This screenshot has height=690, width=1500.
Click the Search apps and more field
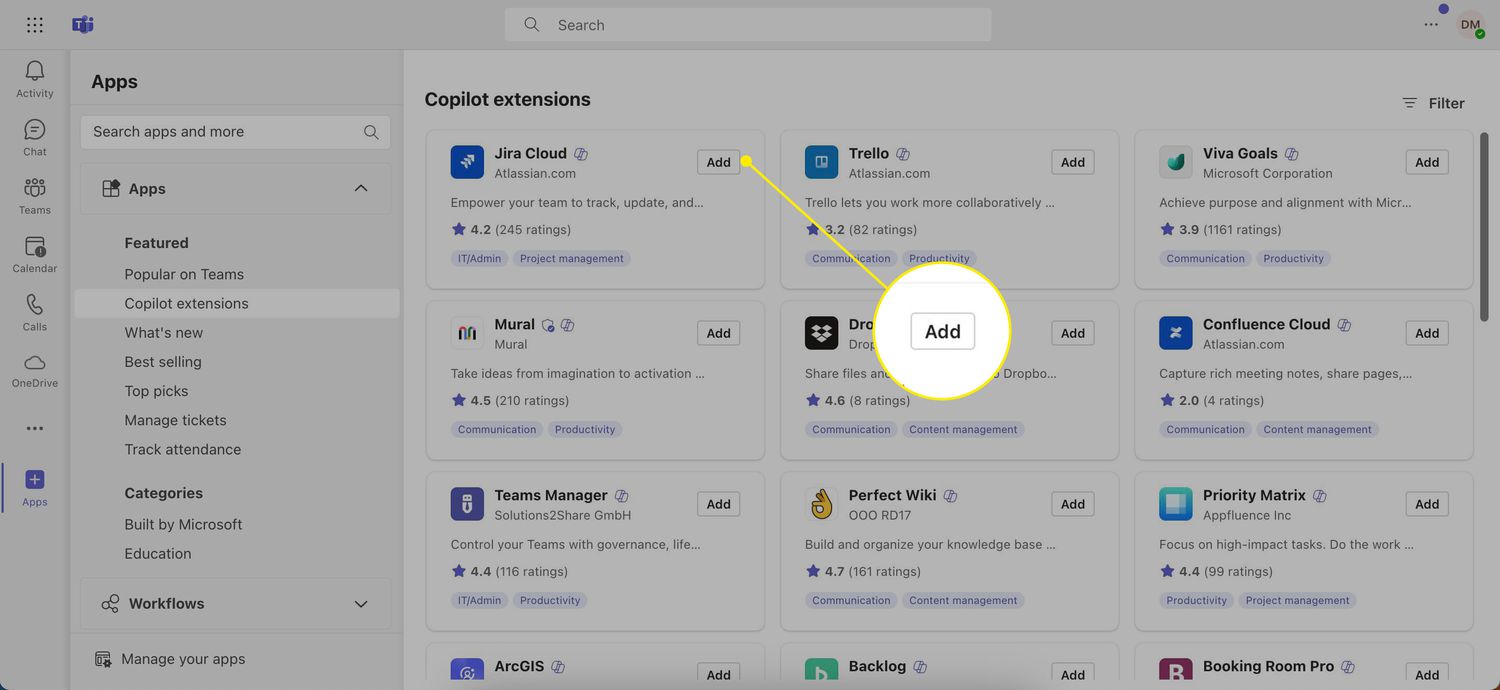click(225, 132)
